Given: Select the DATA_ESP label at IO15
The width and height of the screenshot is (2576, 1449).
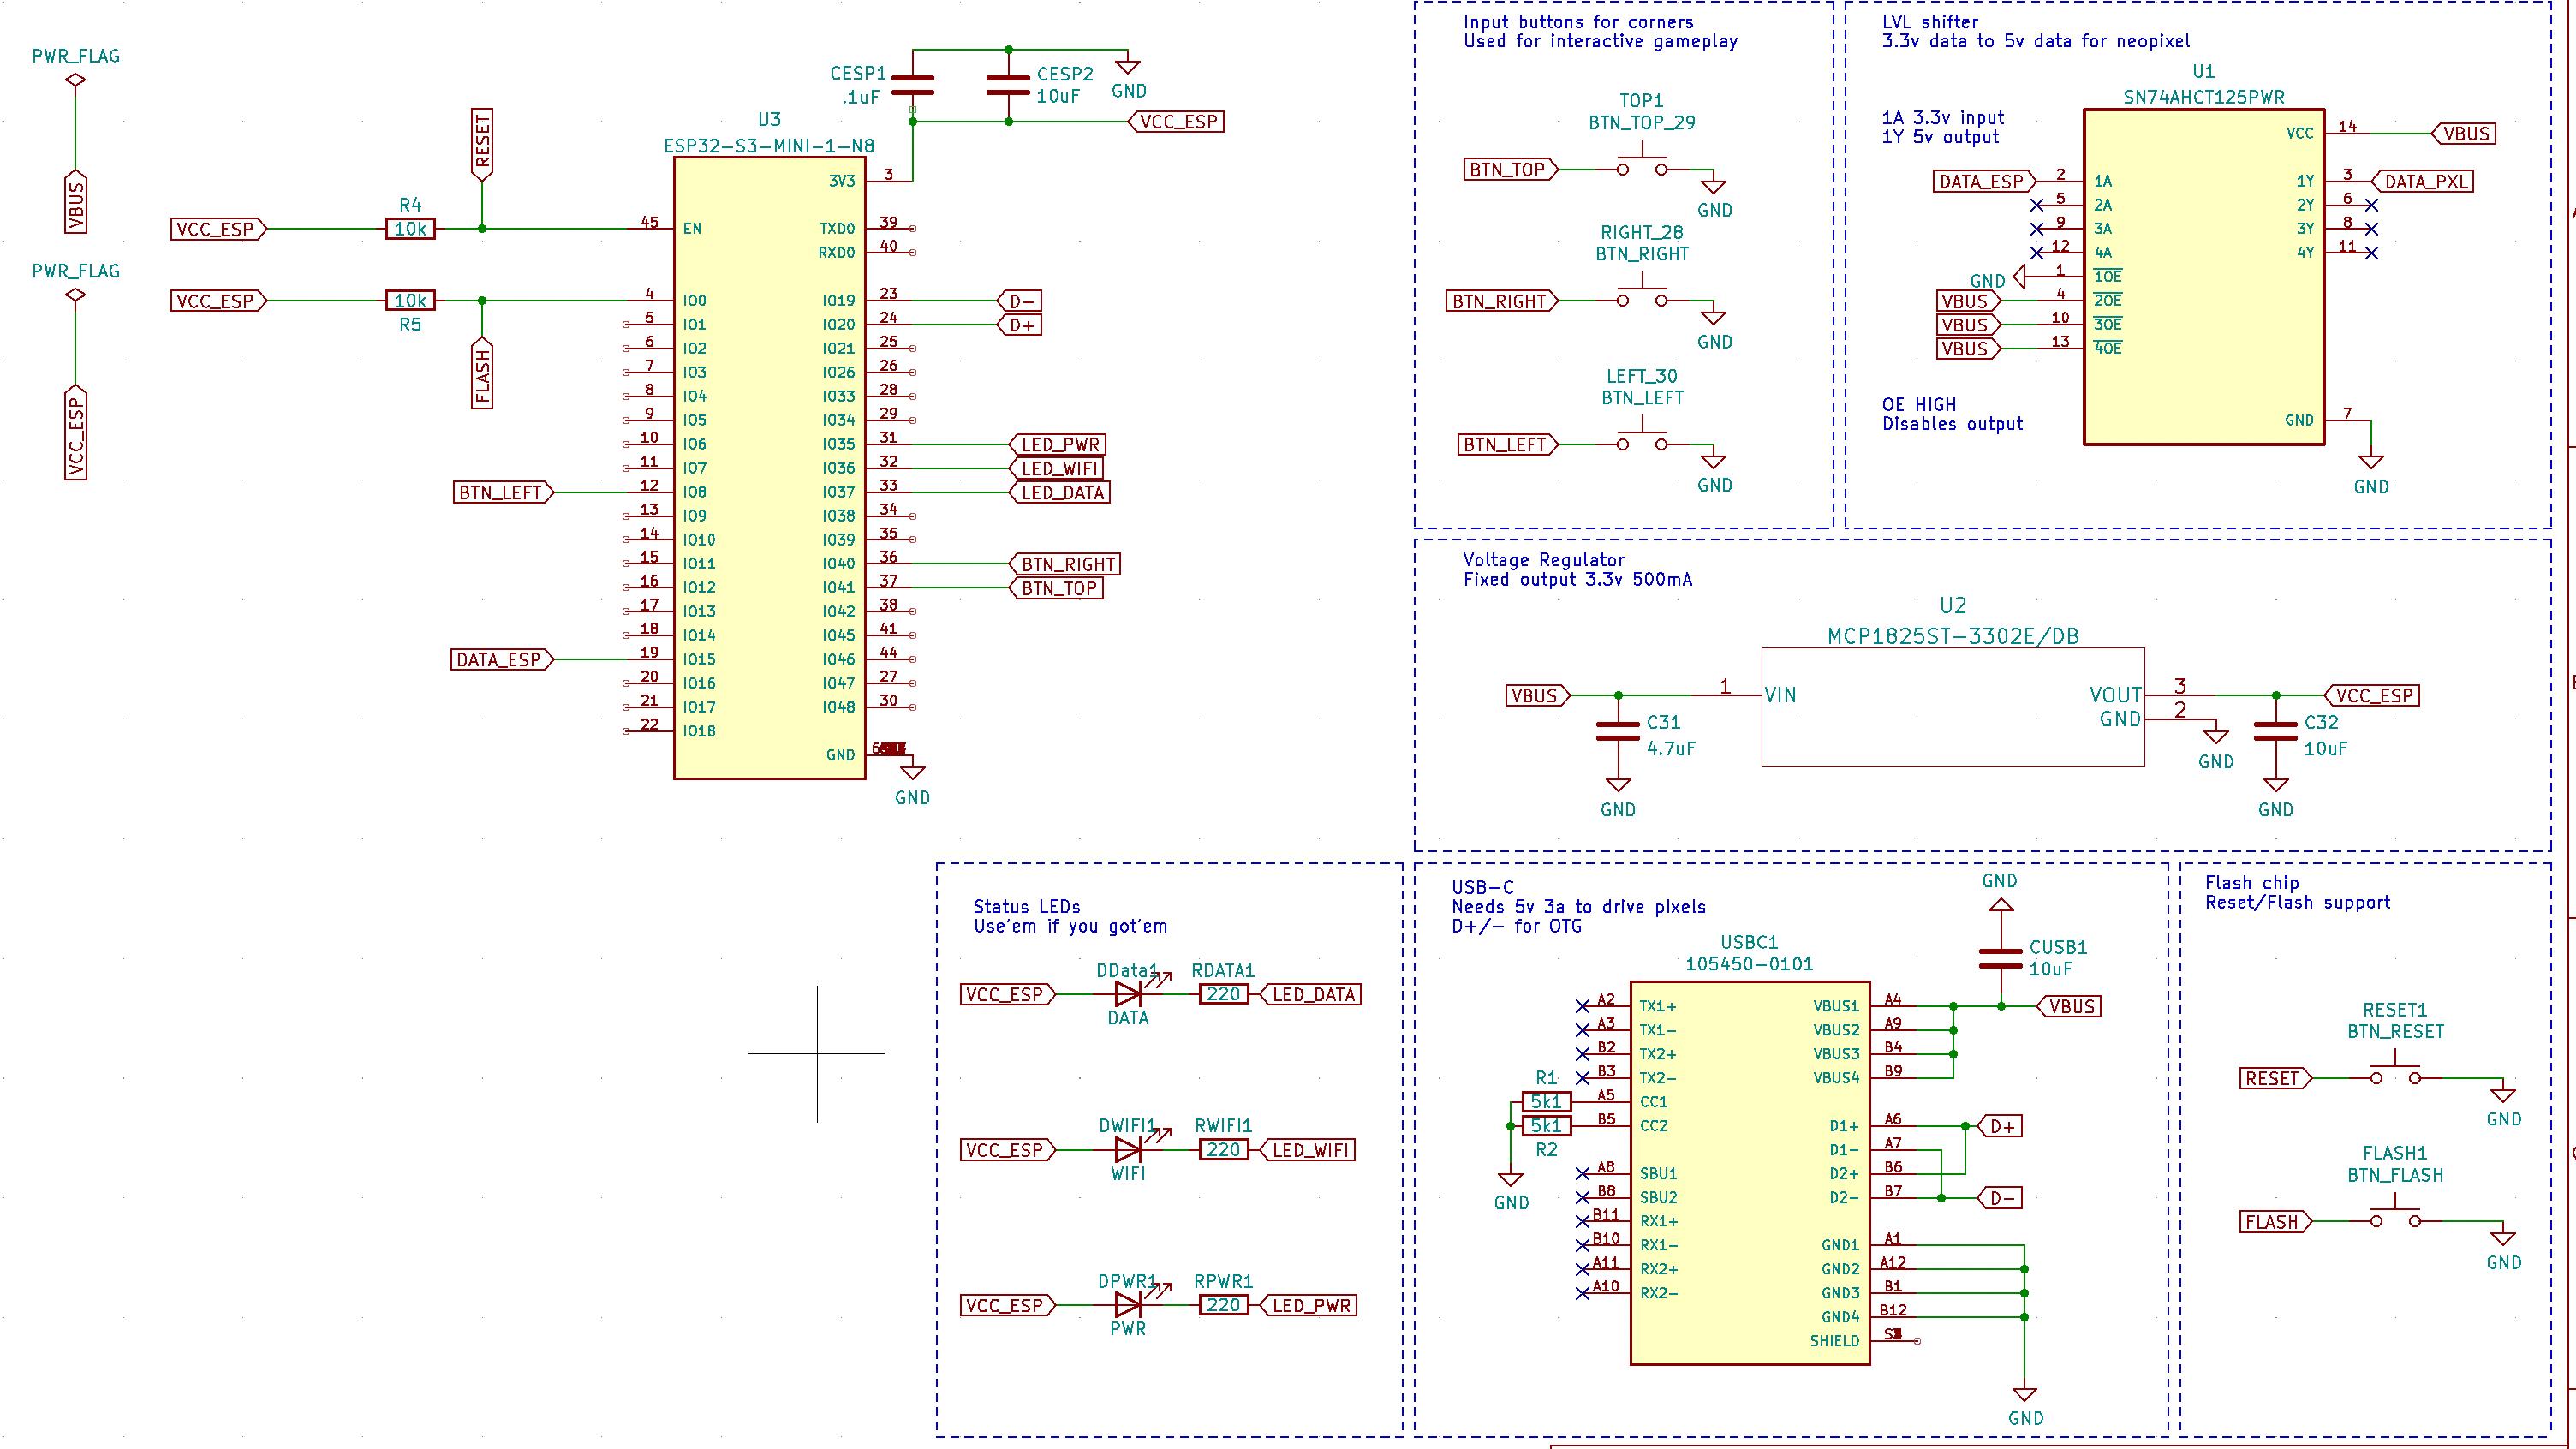Looking at the screenshot, I should click(x=501, y=660).
